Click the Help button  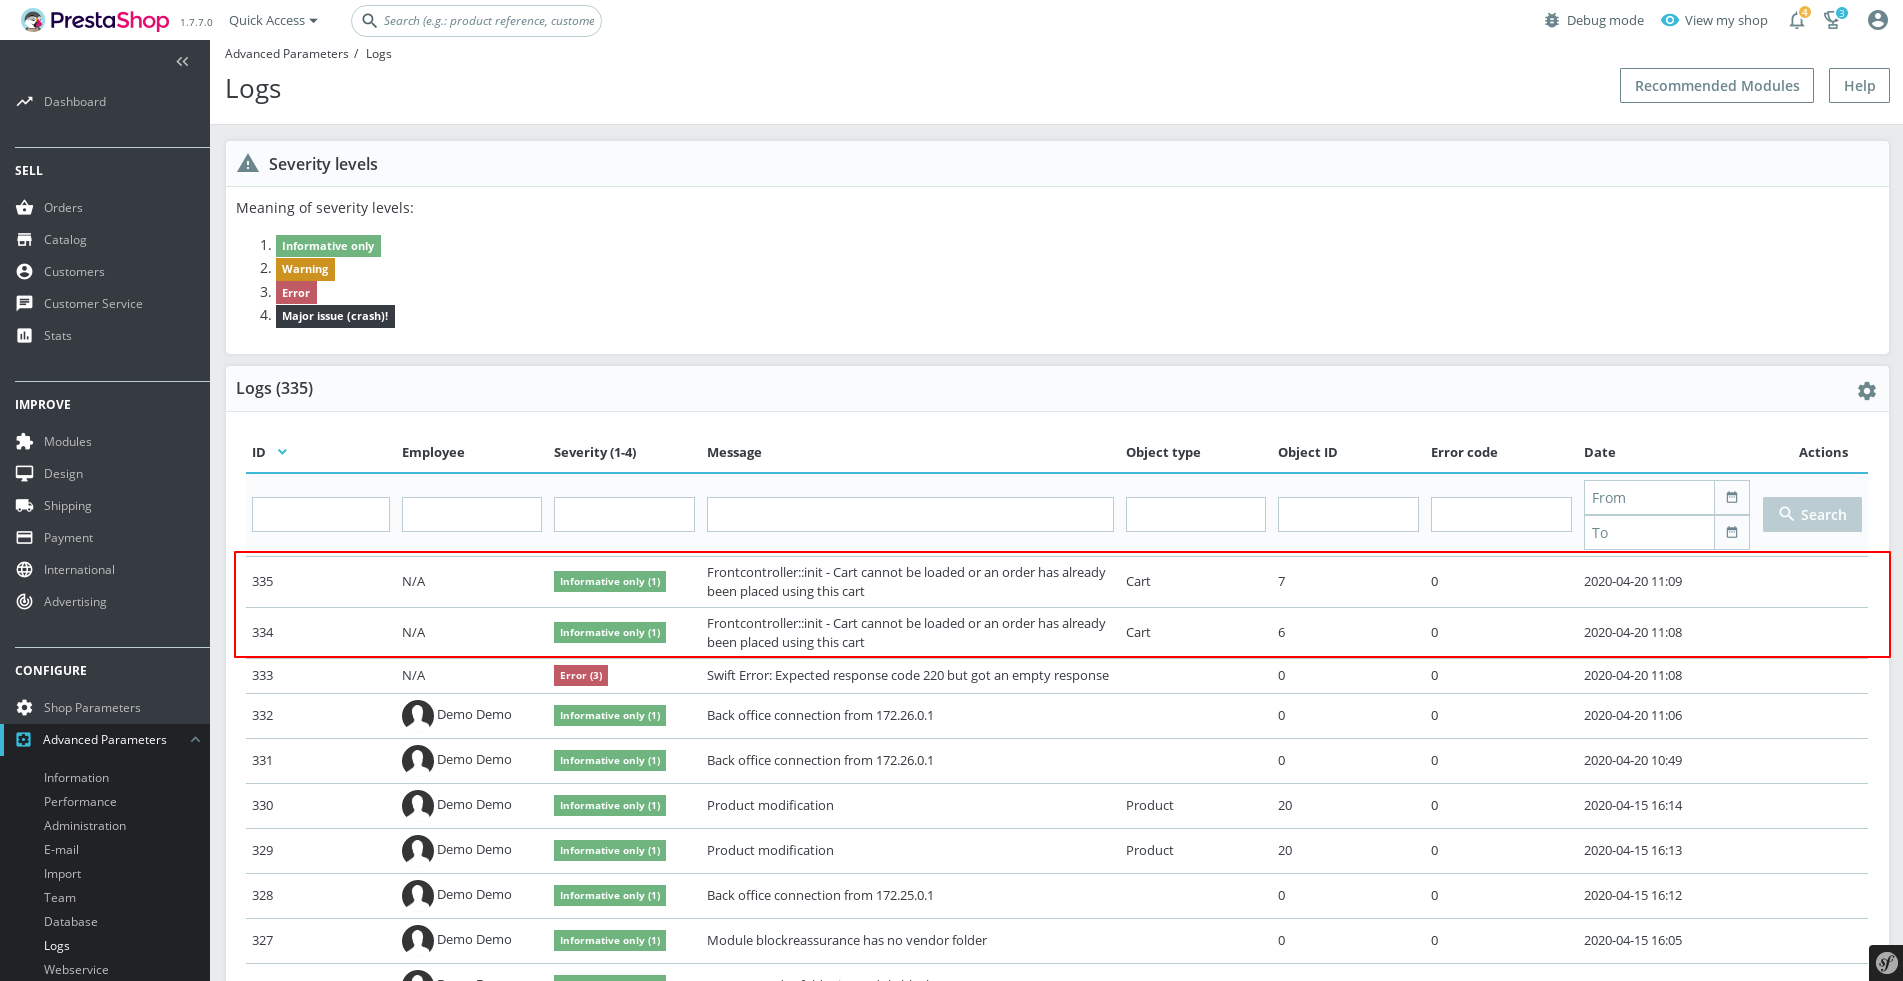(1859, 86)
